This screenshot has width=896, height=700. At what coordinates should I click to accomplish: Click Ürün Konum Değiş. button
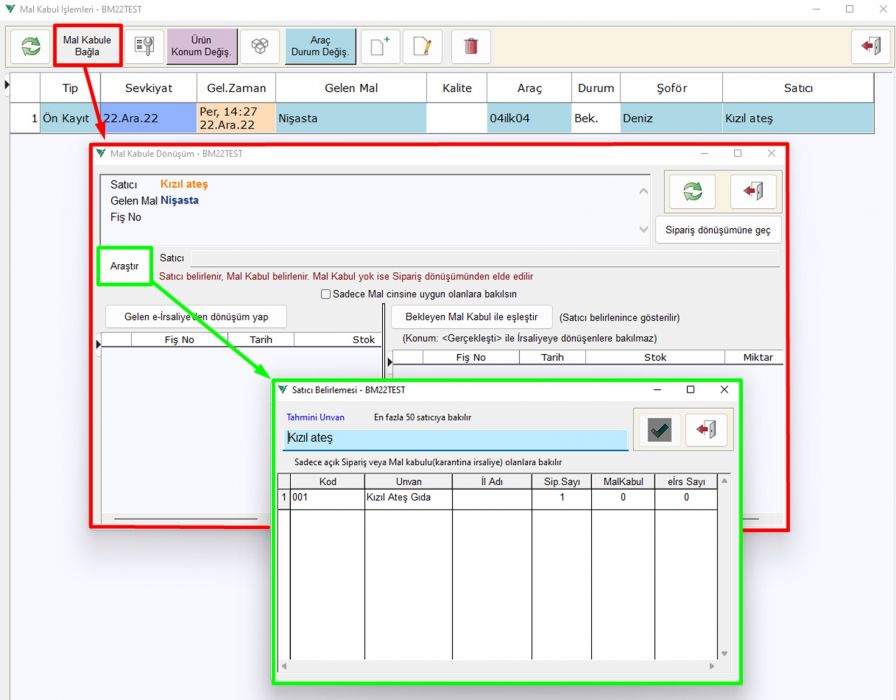[202, 46]
